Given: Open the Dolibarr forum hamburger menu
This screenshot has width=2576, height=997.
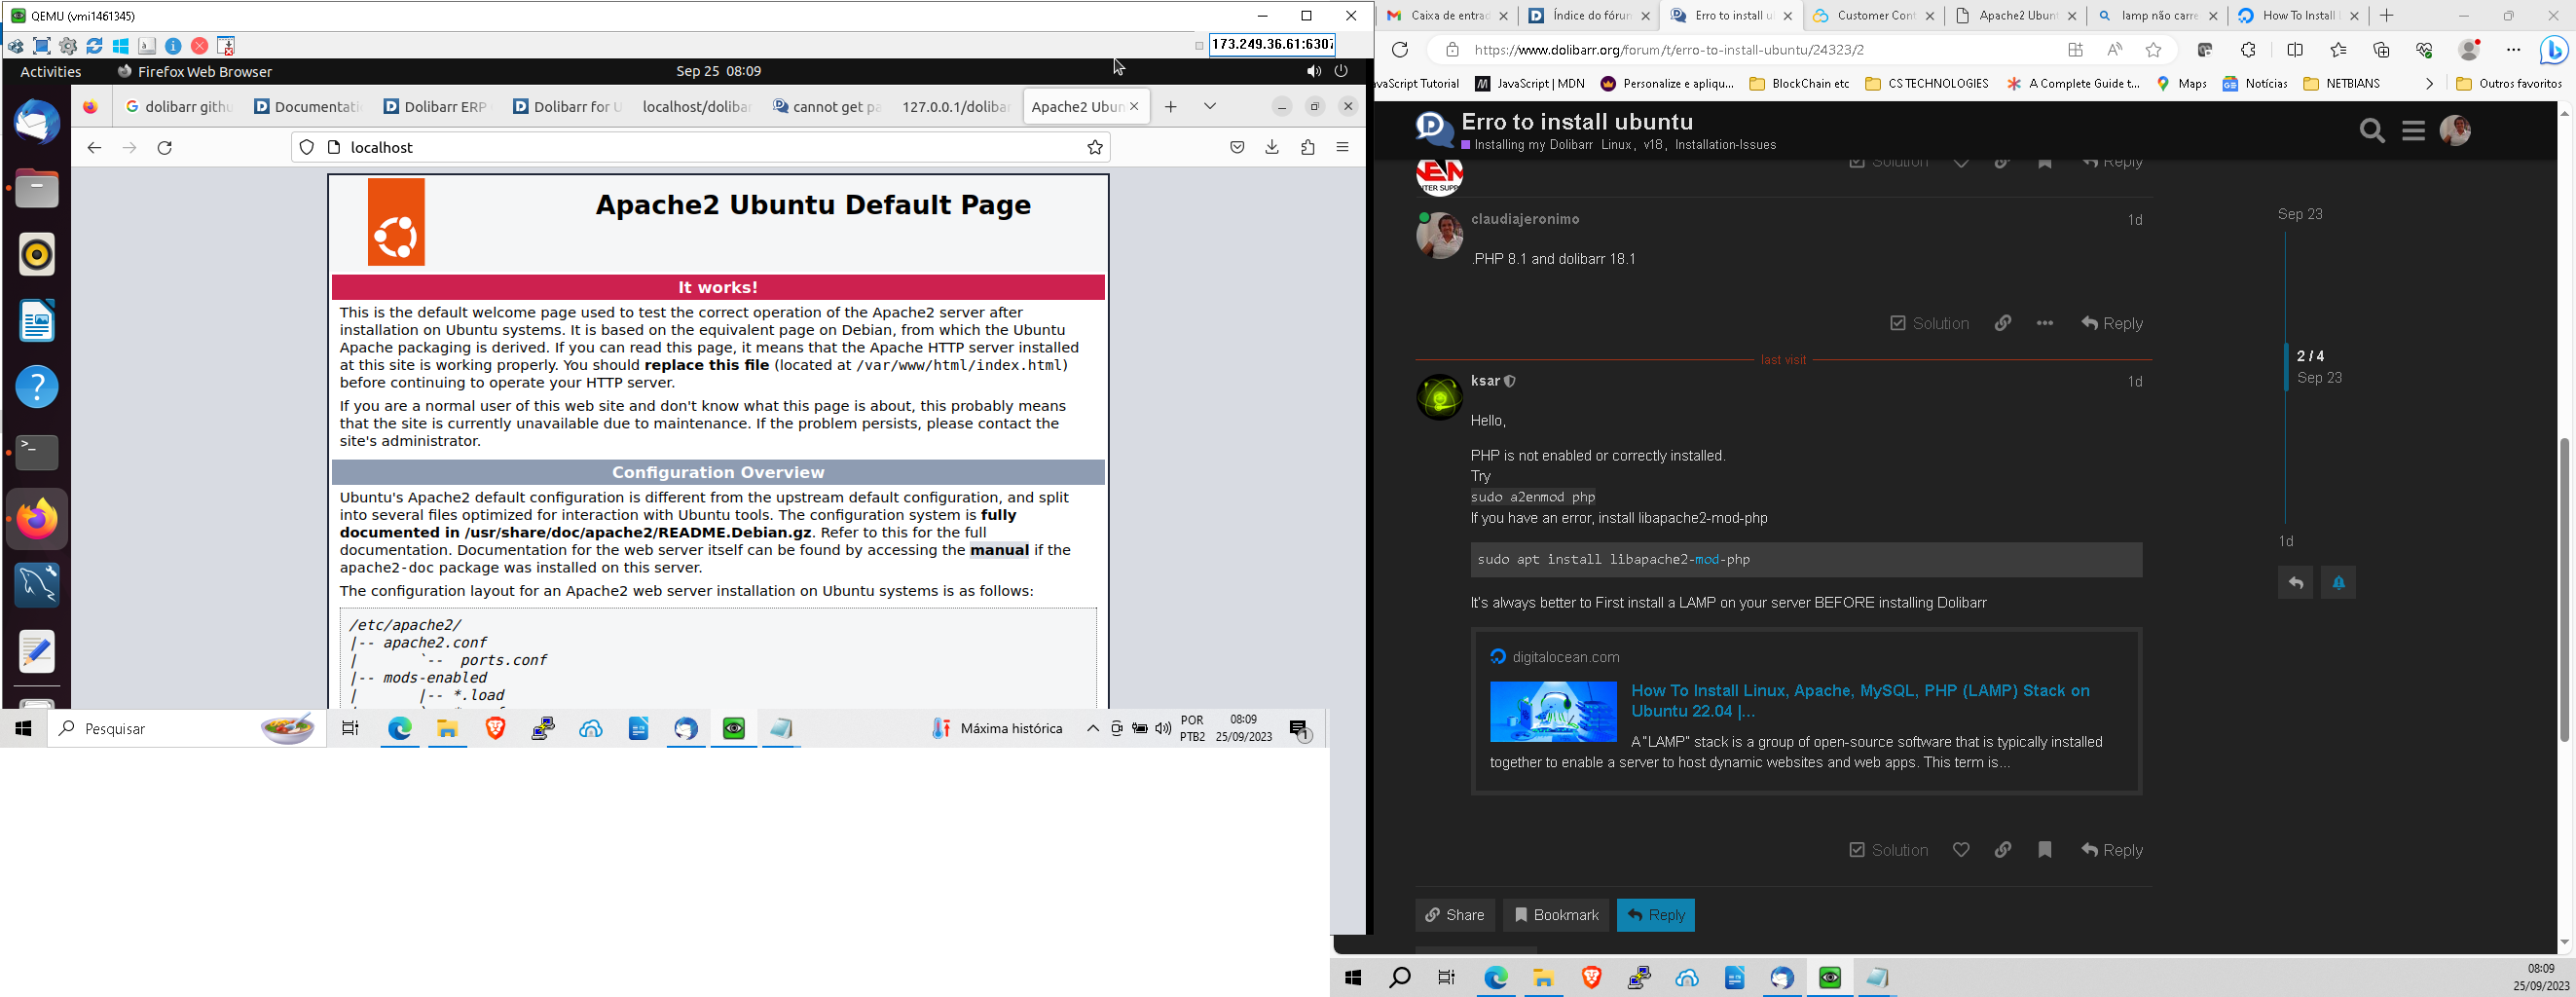Looking at the screenshot, I should tap(2414, 131).
